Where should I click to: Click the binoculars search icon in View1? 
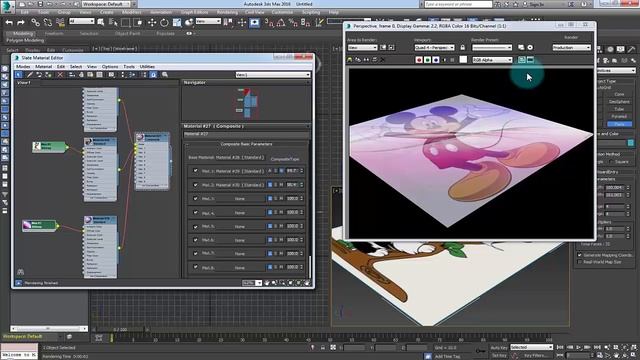point(20,271)
